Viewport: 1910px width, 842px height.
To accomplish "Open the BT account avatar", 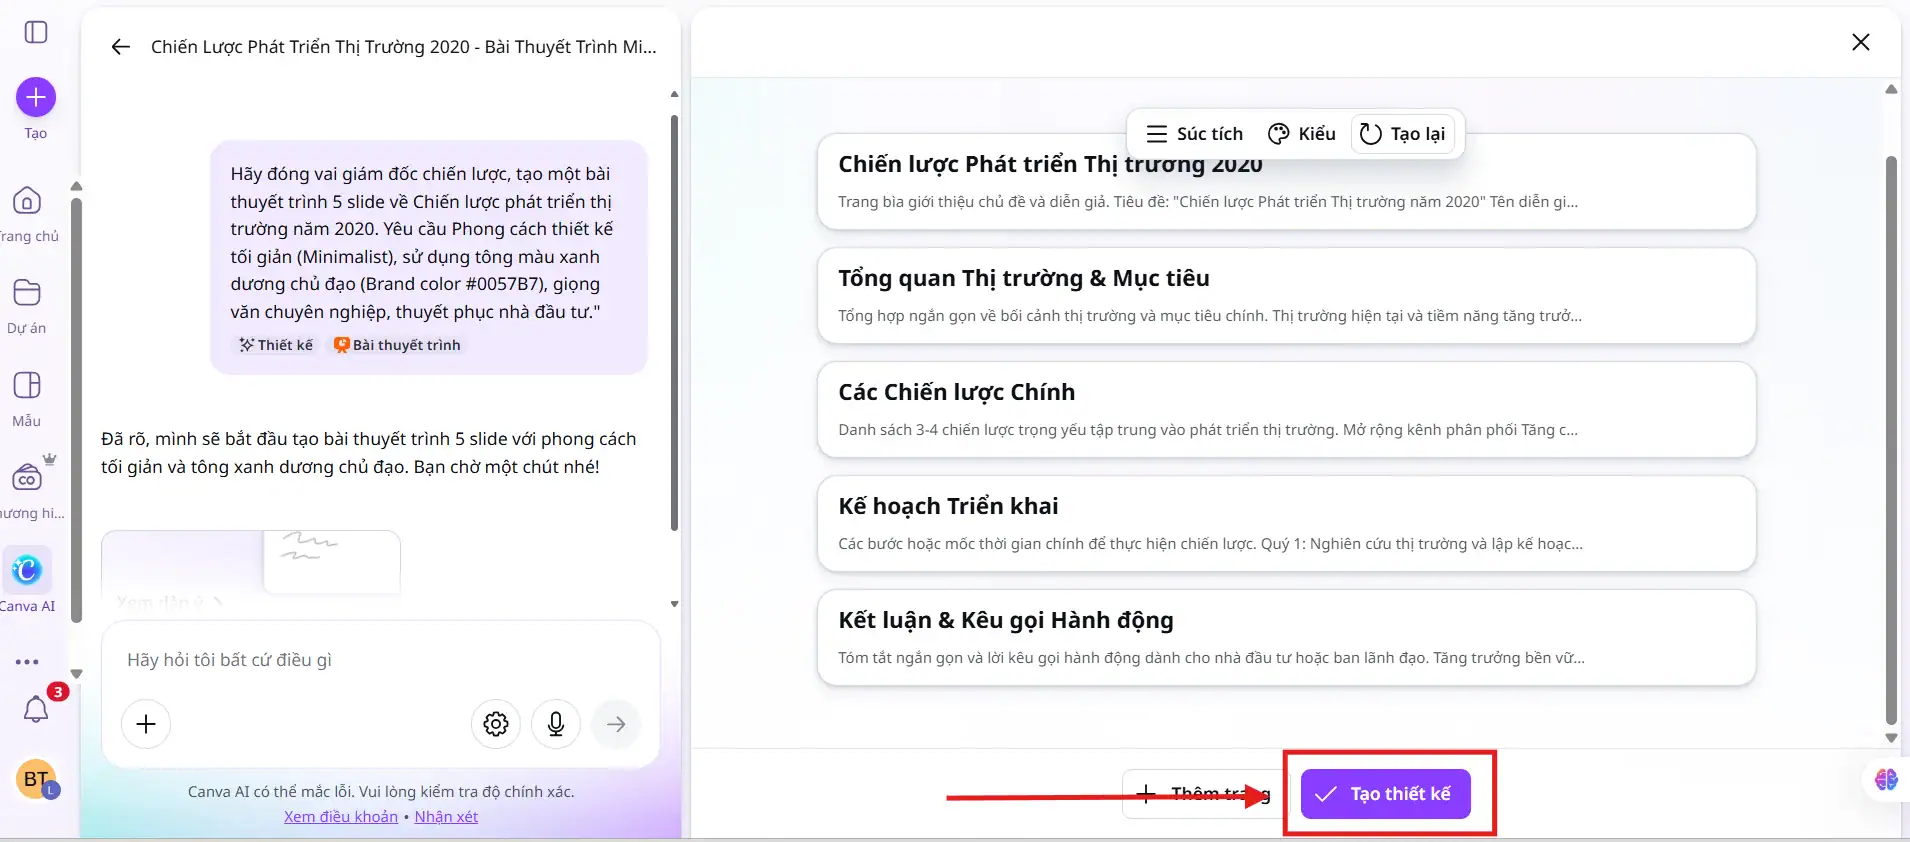I will 36,779.
